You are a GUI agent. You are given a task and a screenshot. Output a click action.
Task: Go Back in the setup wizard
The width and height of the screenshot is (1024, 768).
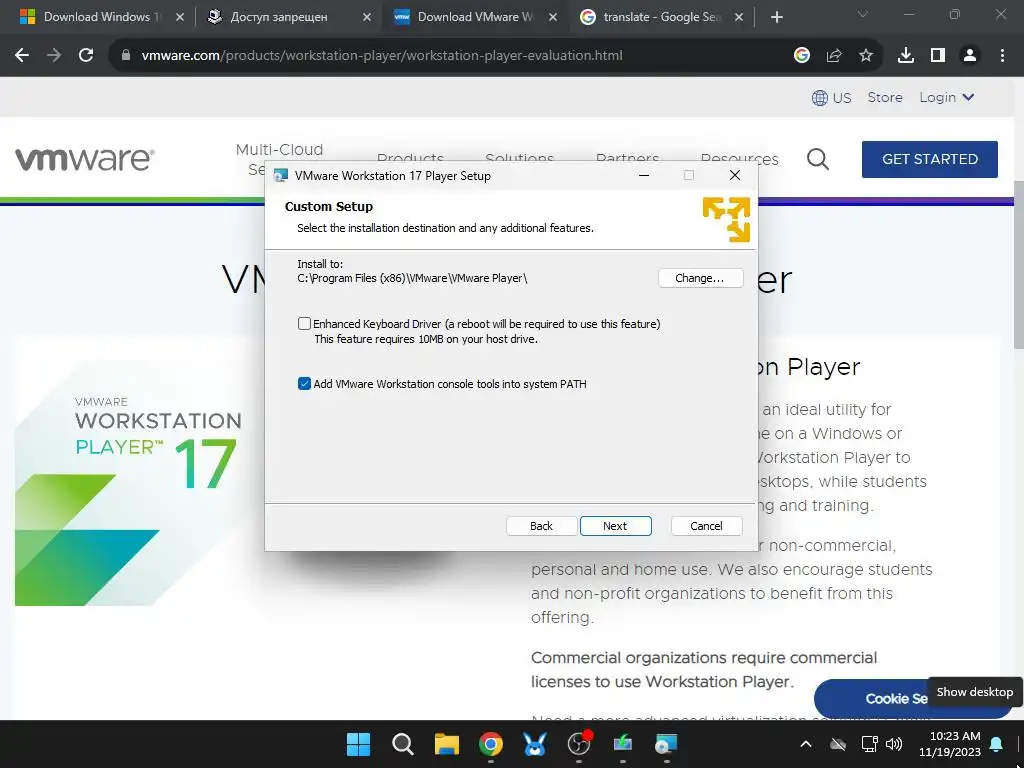[x=541, y=526]
